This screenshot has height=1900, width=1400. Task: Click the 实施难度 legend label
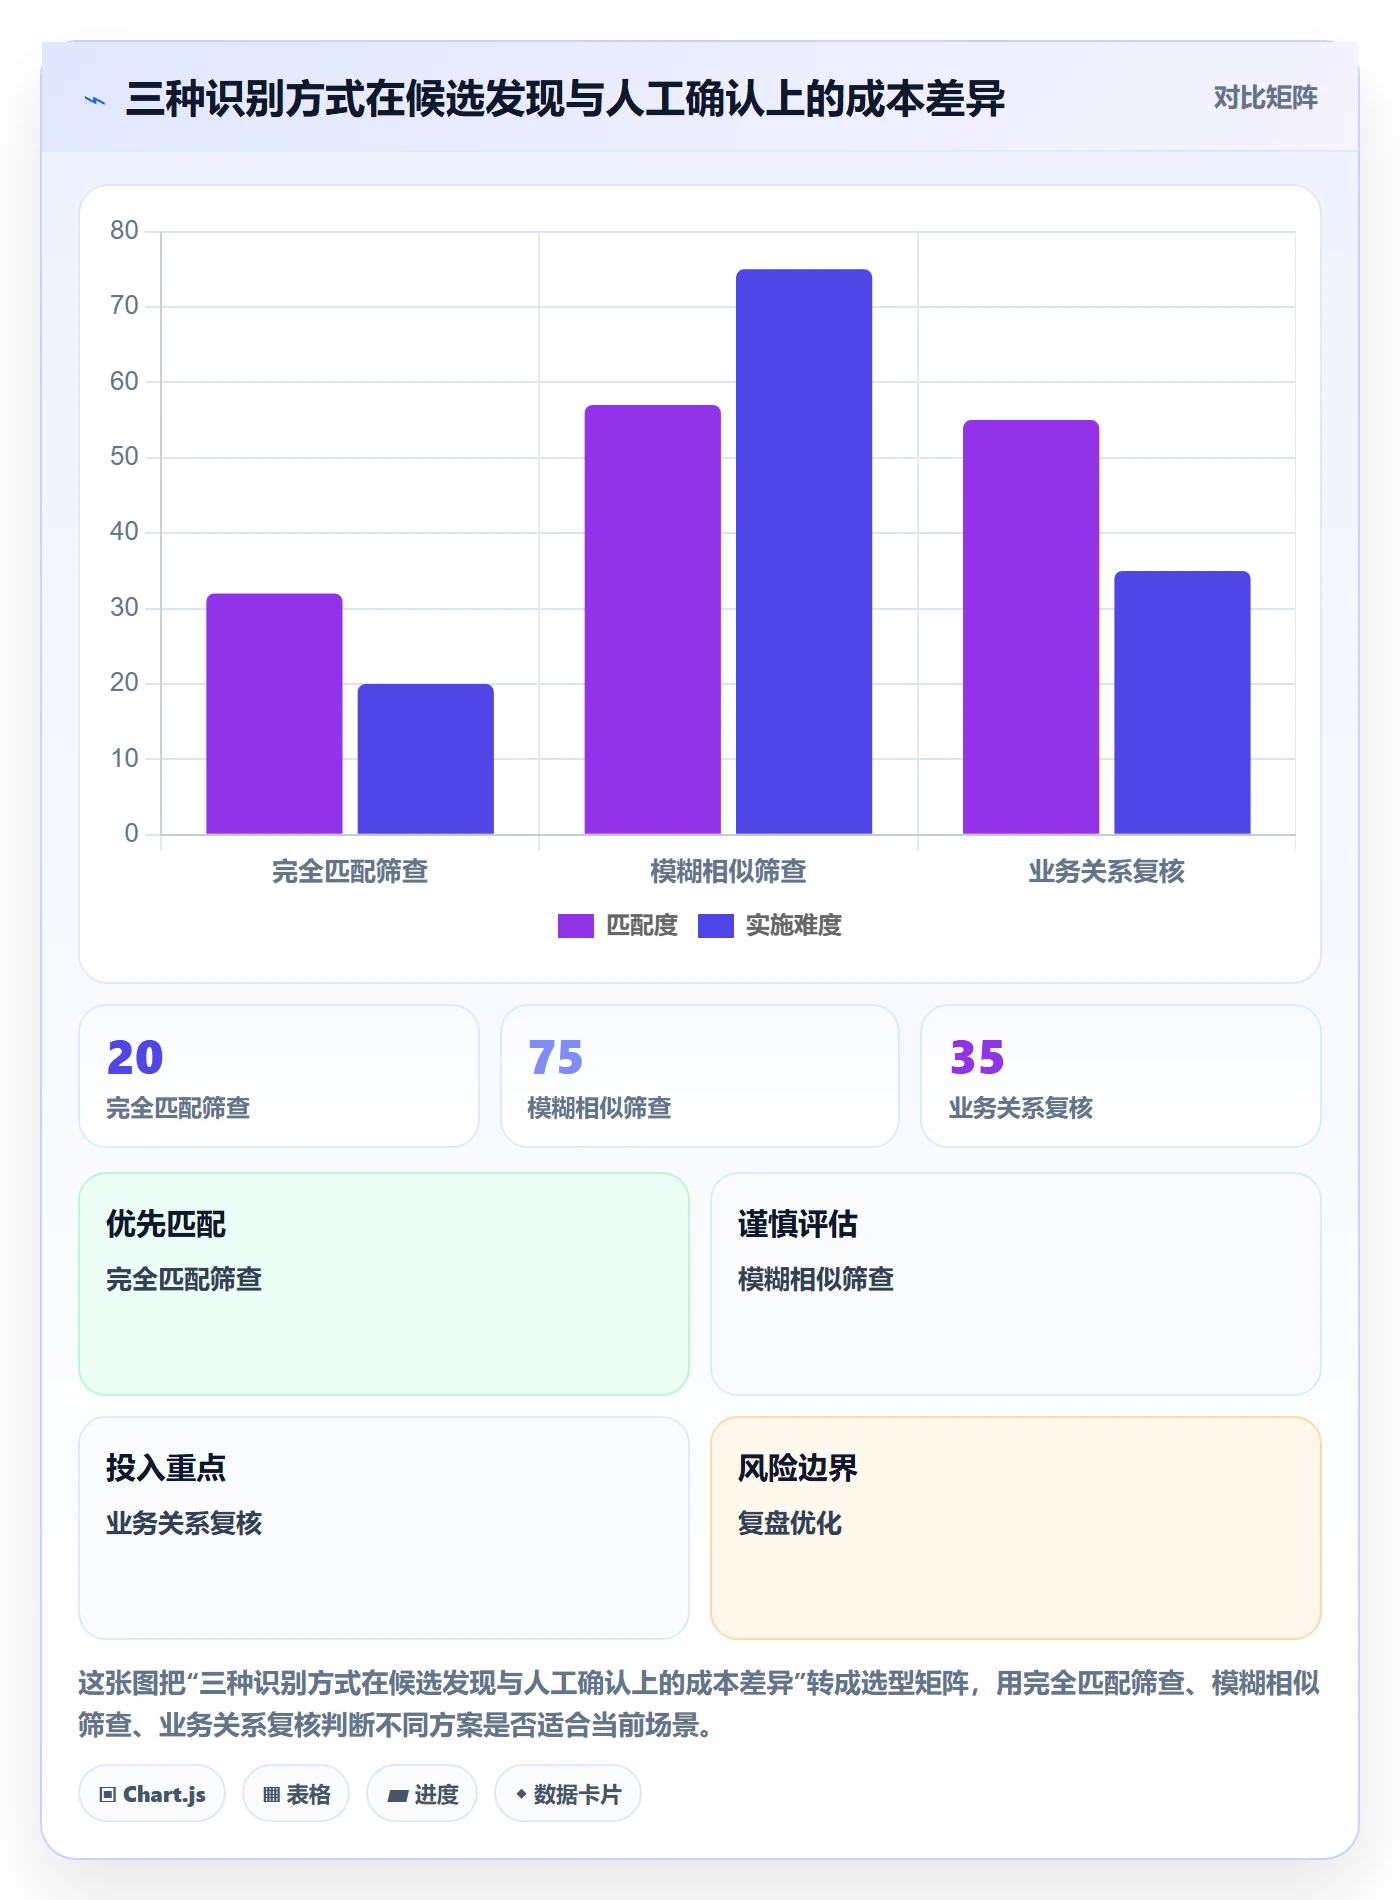tap(794, 926)
